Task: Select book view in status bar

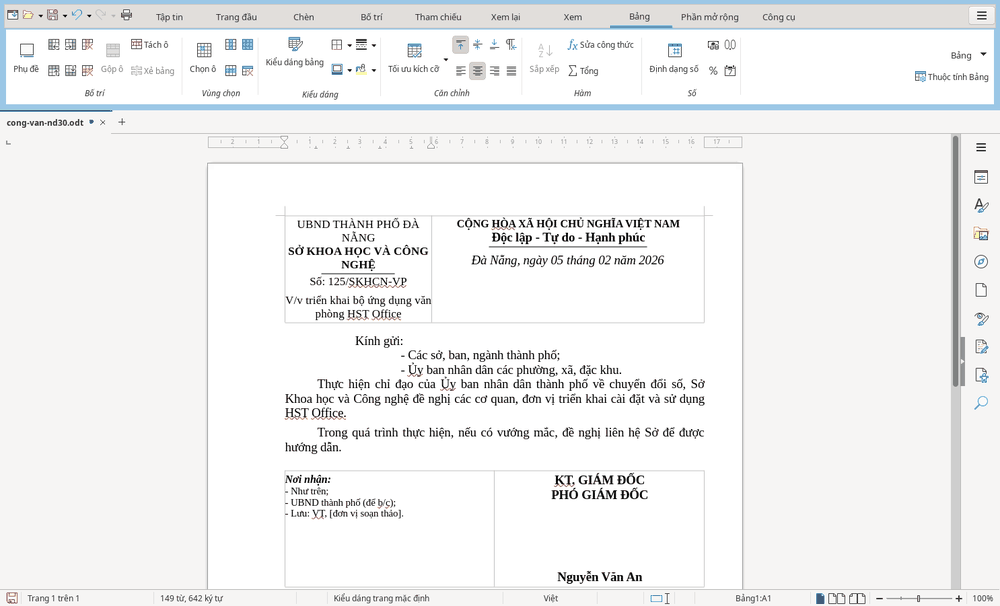Action: click(857, 598)
